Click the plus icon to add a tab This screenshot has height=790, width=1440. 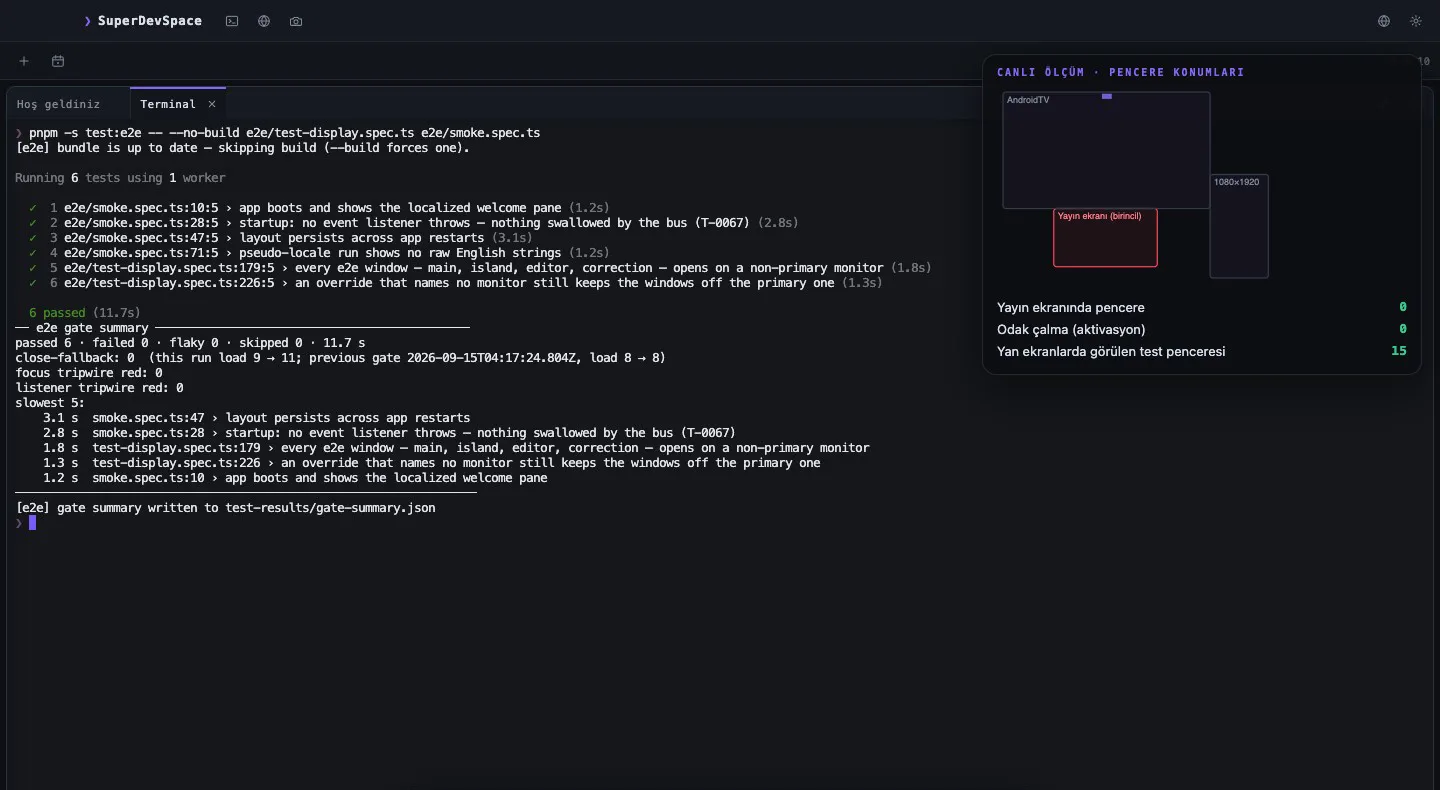(x=24, y=61)
